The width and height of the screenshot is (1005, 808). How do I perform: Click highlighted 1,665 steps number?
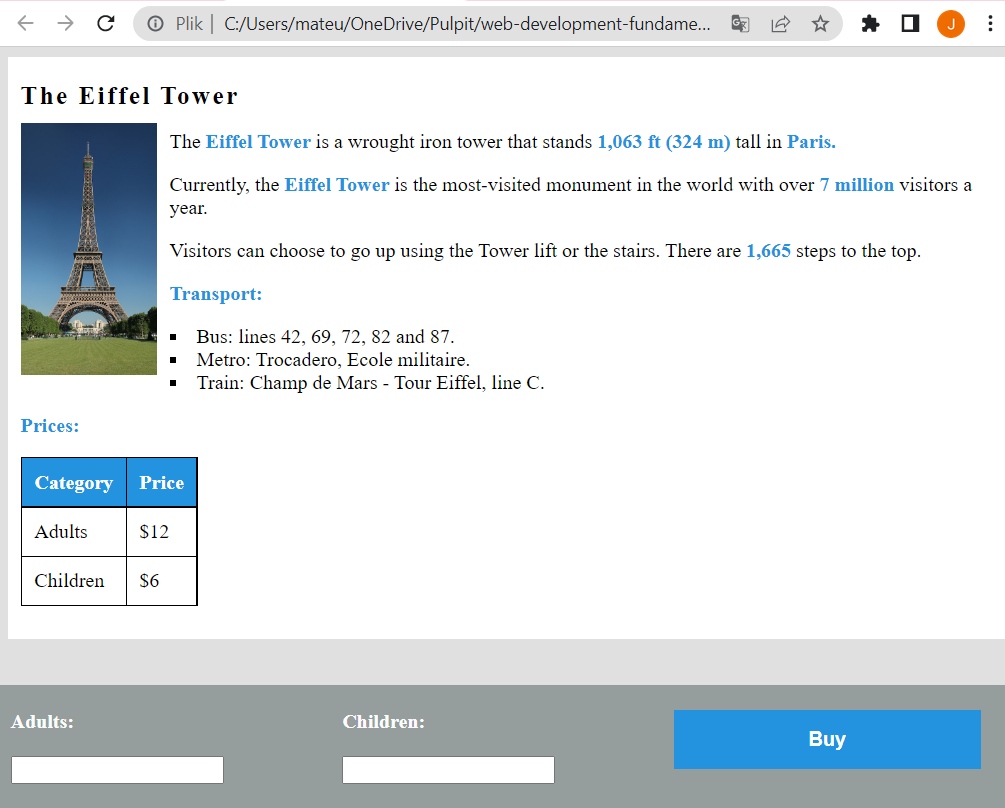pyautogui.click(x=768, y=251)
